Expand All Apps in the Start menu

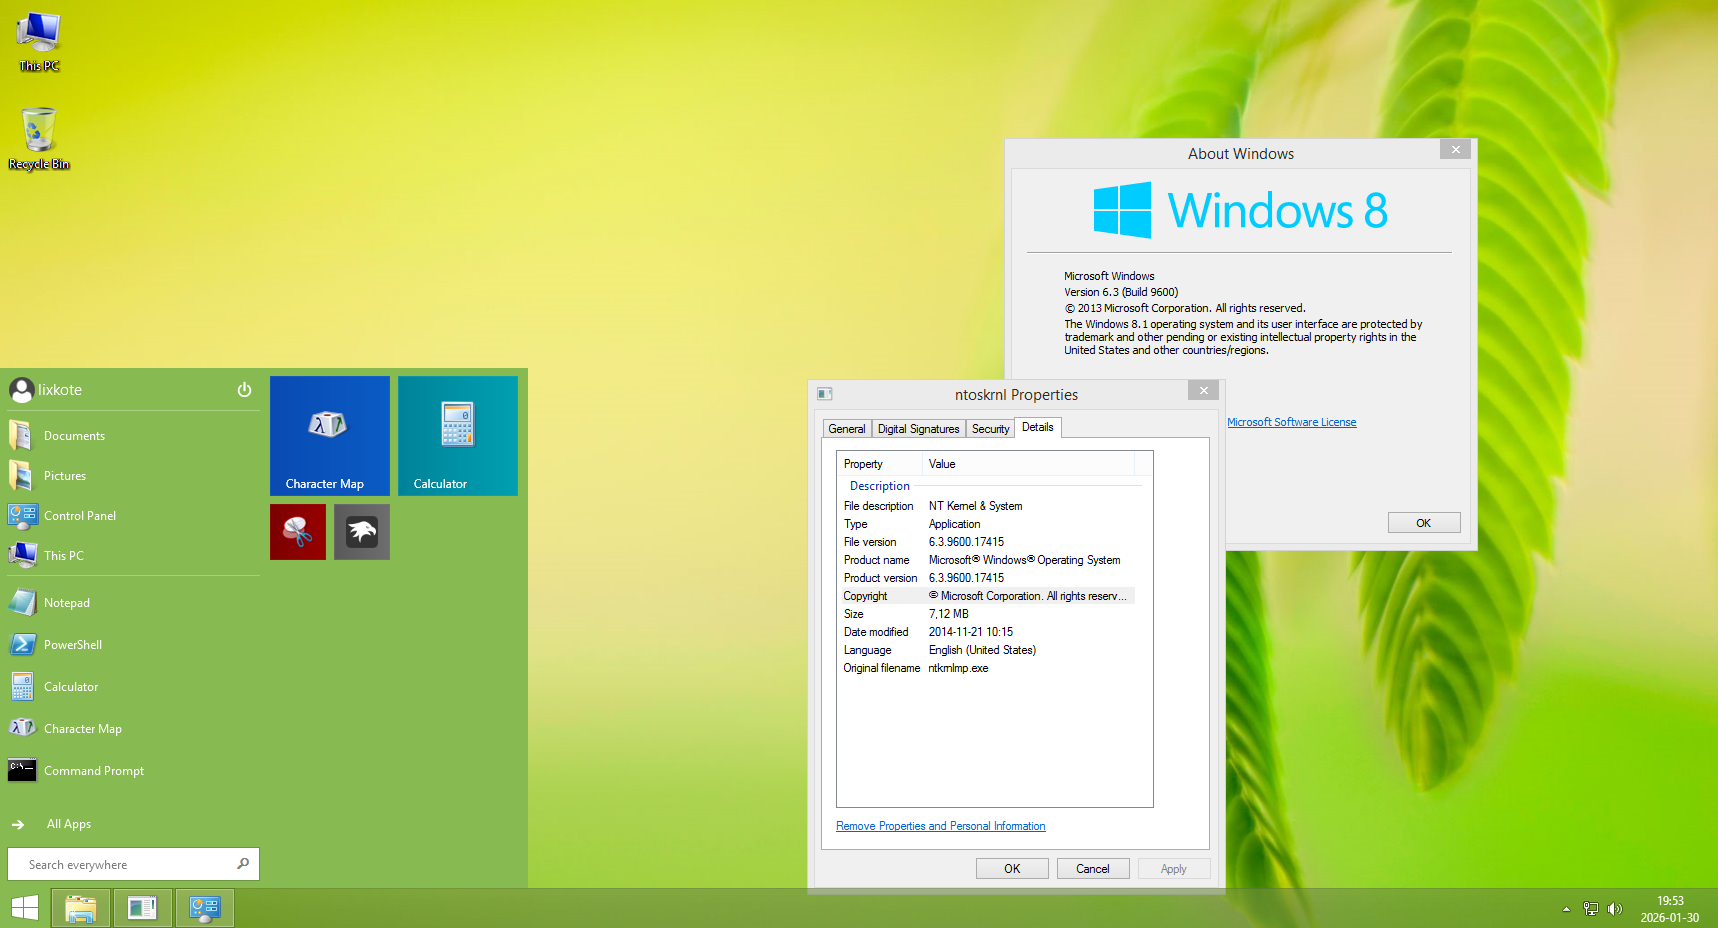68,823
